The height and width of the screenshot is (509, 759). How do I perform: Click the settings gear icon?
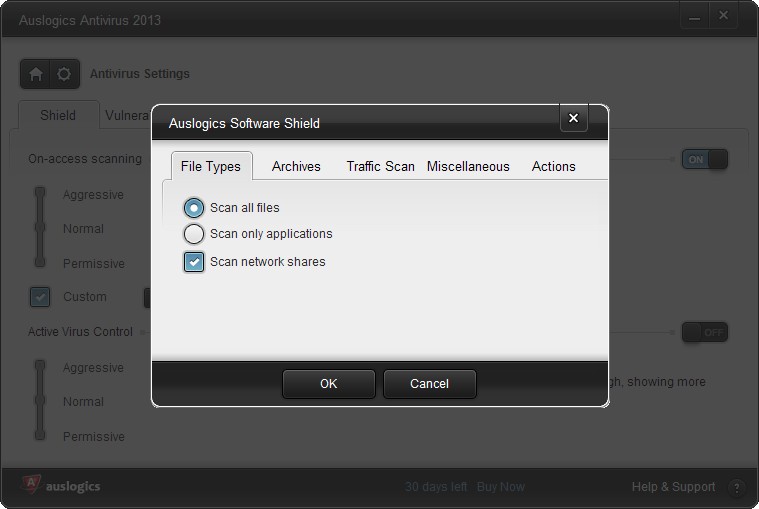pyautogui.click(x=64, y=74)
